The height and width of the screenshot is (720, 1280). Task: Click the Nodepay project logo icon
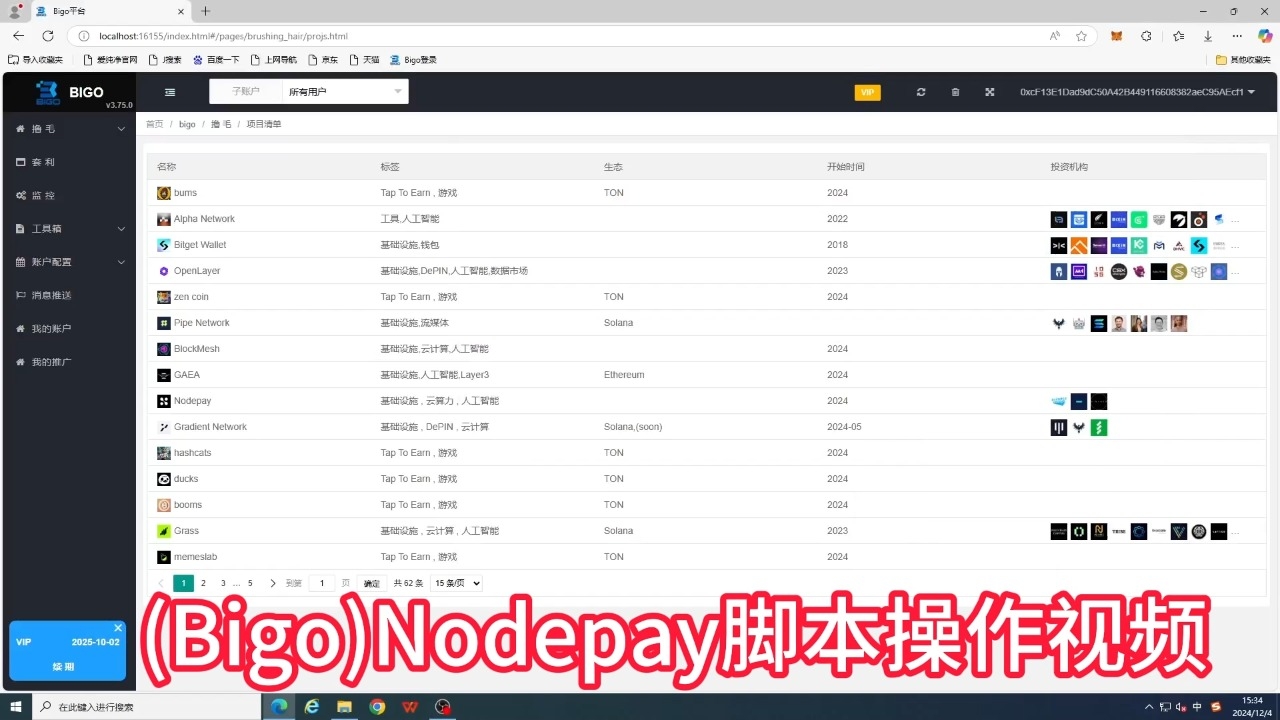[163, 401]
